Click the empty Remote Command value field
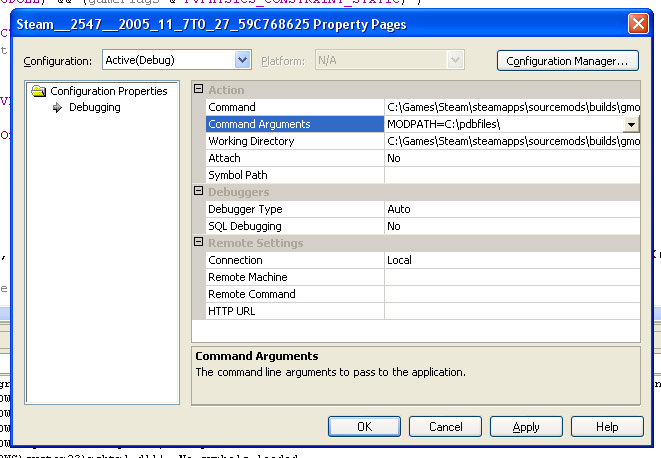Viewport: 661px width, 458px height. (512, 294)
